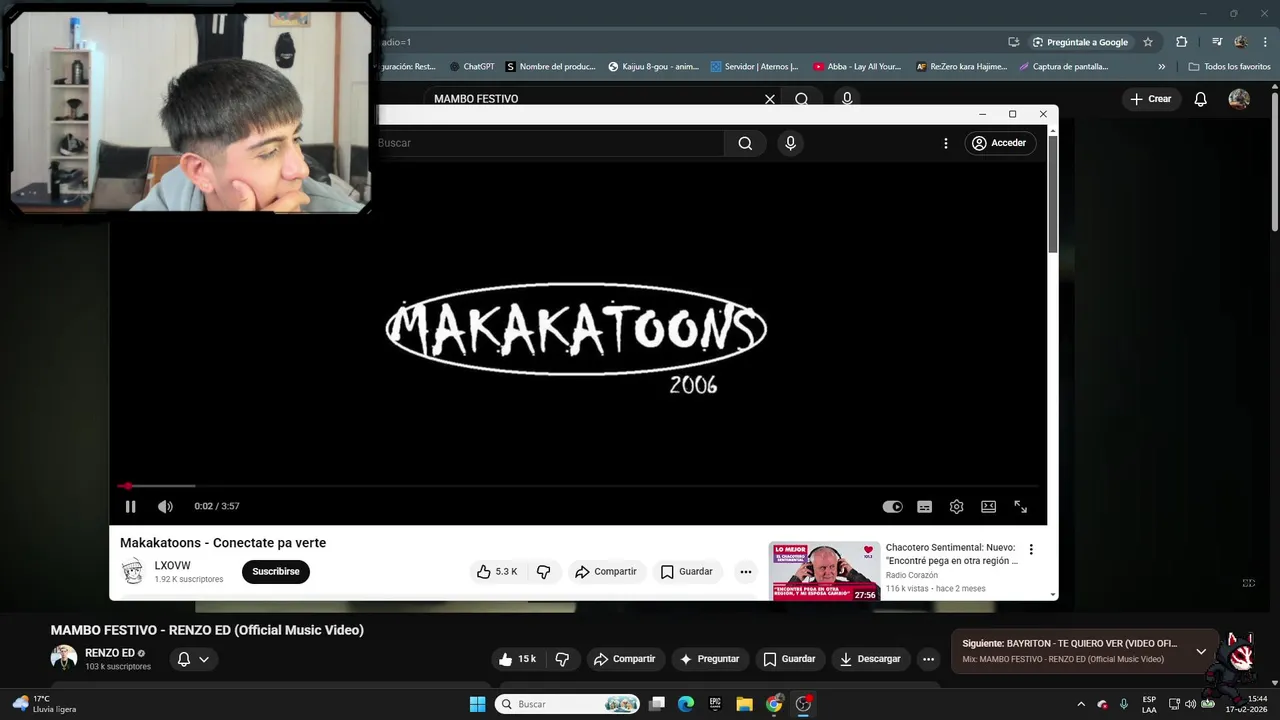Image resolution: width=1280 pixels, height=720 pixels.
Task: Click Preguntar button under MAMBO FESTIVO
Action: pos(710,659)
